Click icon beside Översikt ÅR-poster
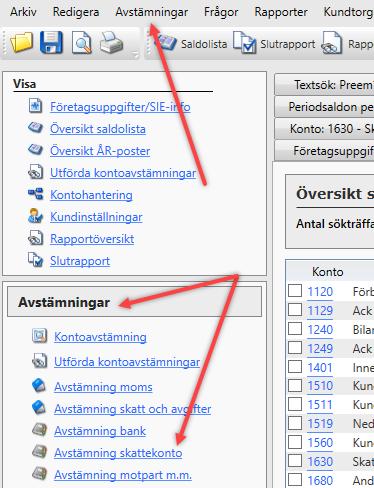374x488 pixels. tap(35, 150)
